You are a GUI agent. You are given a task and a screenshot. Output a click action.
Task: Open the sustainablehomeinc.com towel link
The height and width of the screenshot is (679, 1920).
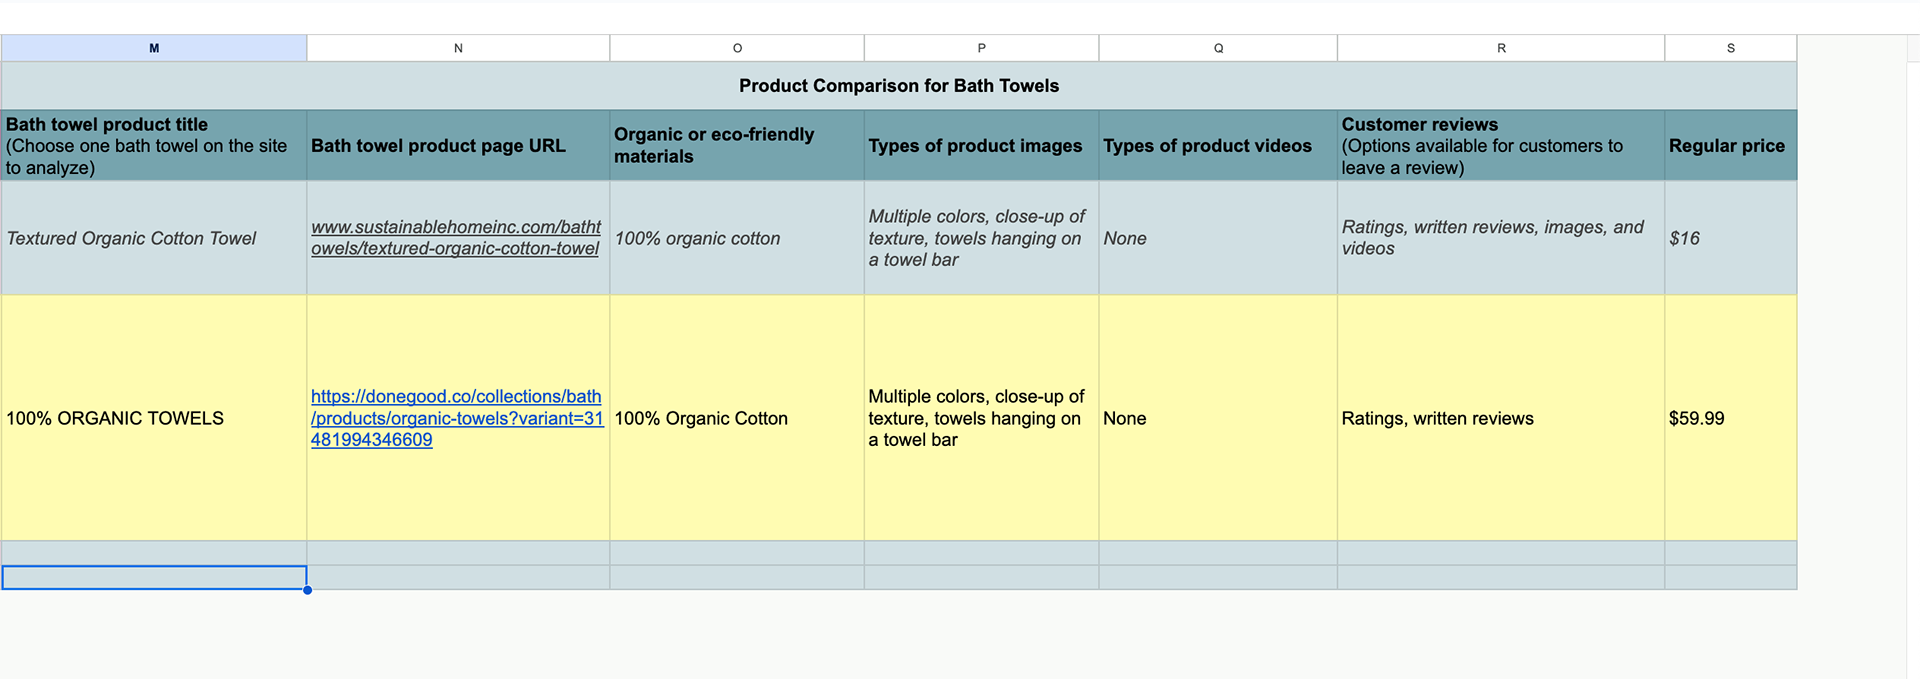(456, 238)
